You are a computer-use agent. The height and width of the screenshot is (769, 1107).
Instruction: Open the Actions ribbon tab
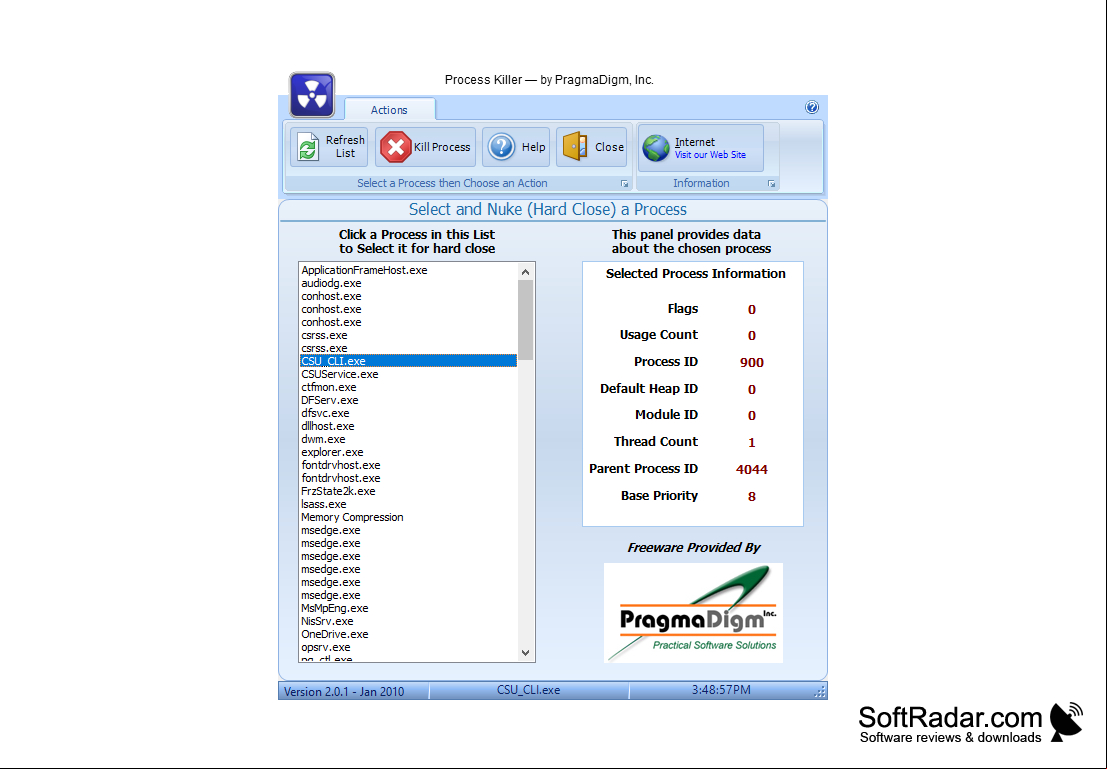tap(389, 109)
